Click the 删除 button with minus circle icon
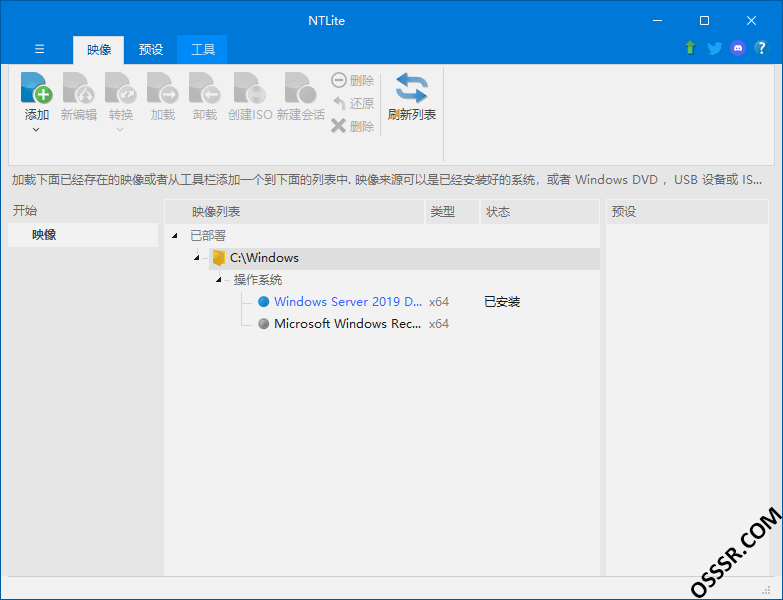The width and height of the screenshot is (783, 600). pos(353,80)
